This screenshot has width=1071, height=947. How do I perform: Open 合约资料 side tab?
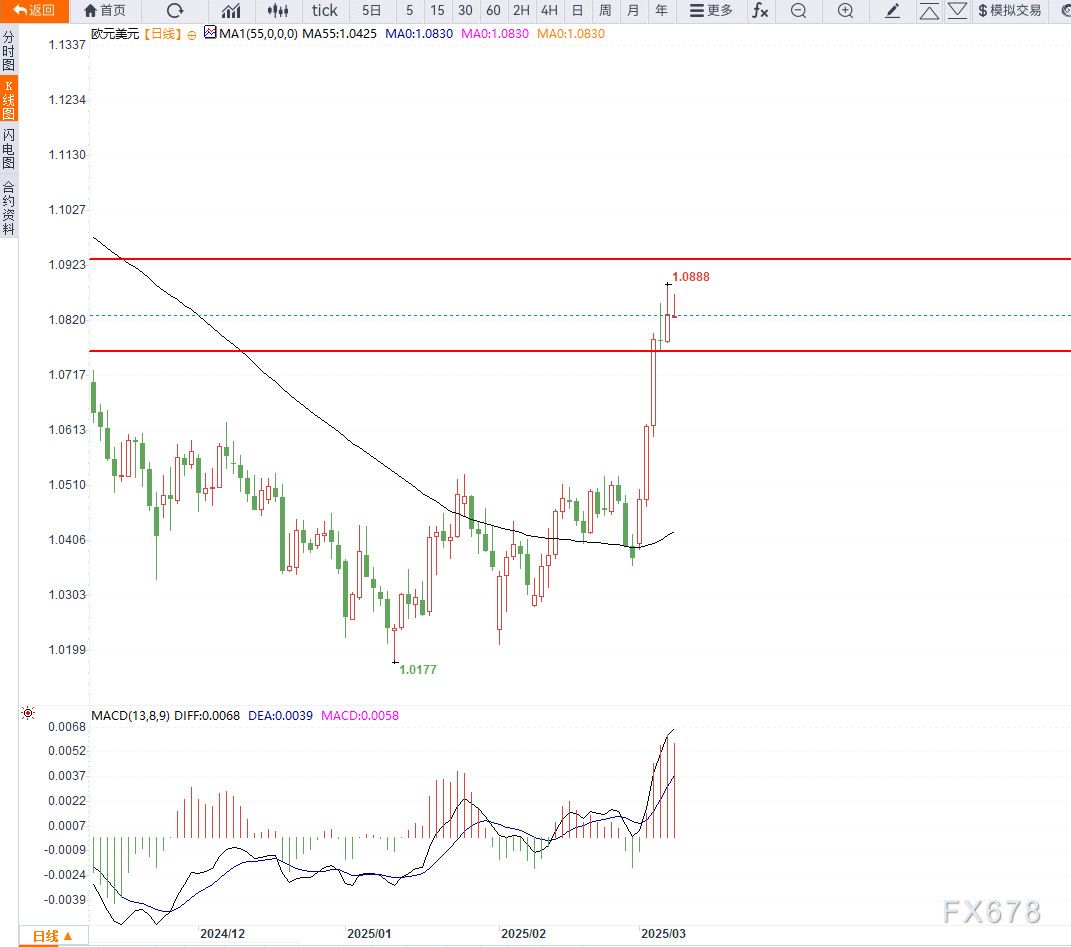point(8,208)
